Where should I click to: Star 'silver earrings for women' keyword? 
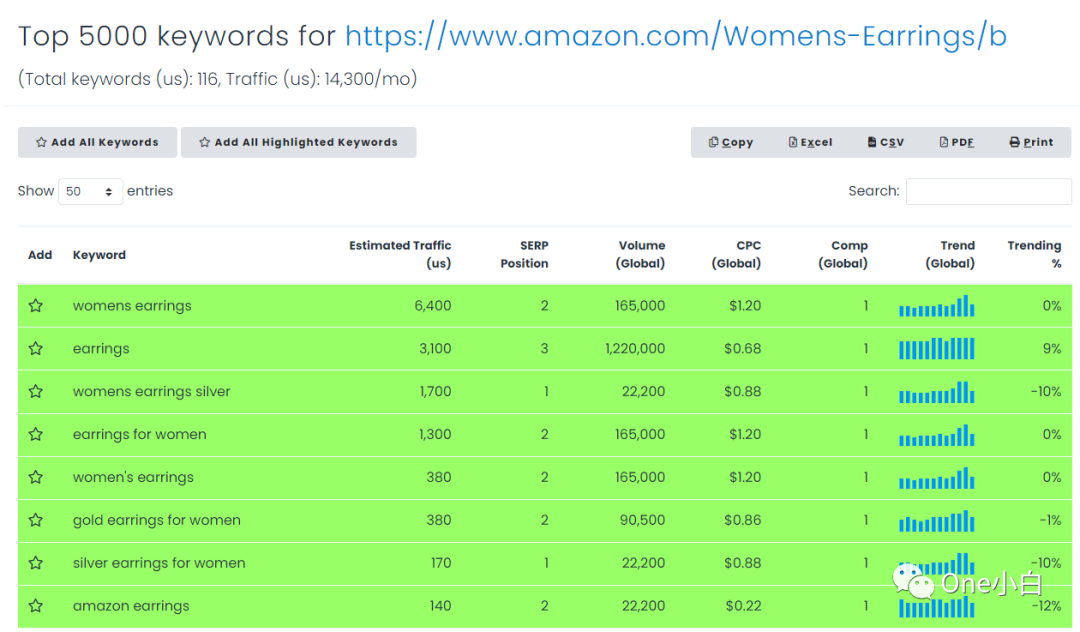tap(36, 563)
